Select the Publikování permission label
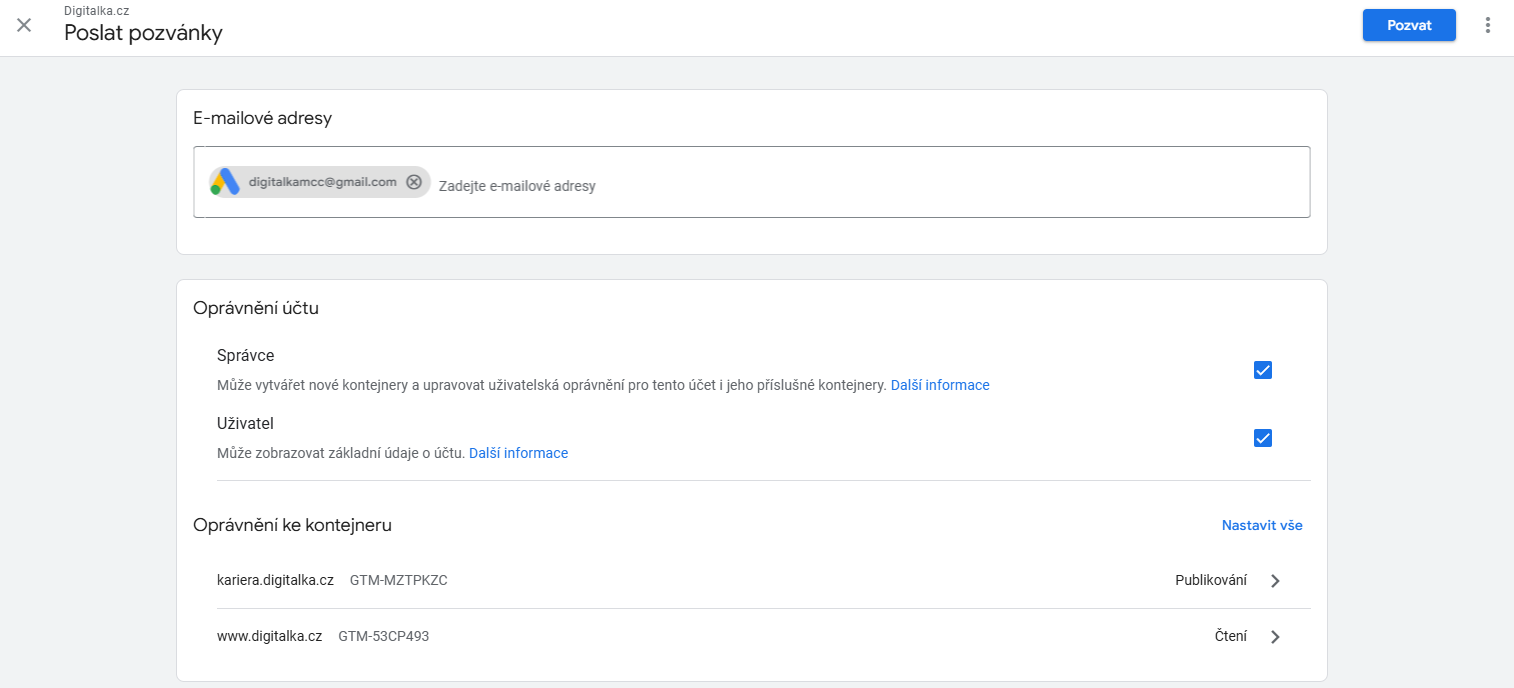This screenshot has height=688, width=1514. [1211, 580]
